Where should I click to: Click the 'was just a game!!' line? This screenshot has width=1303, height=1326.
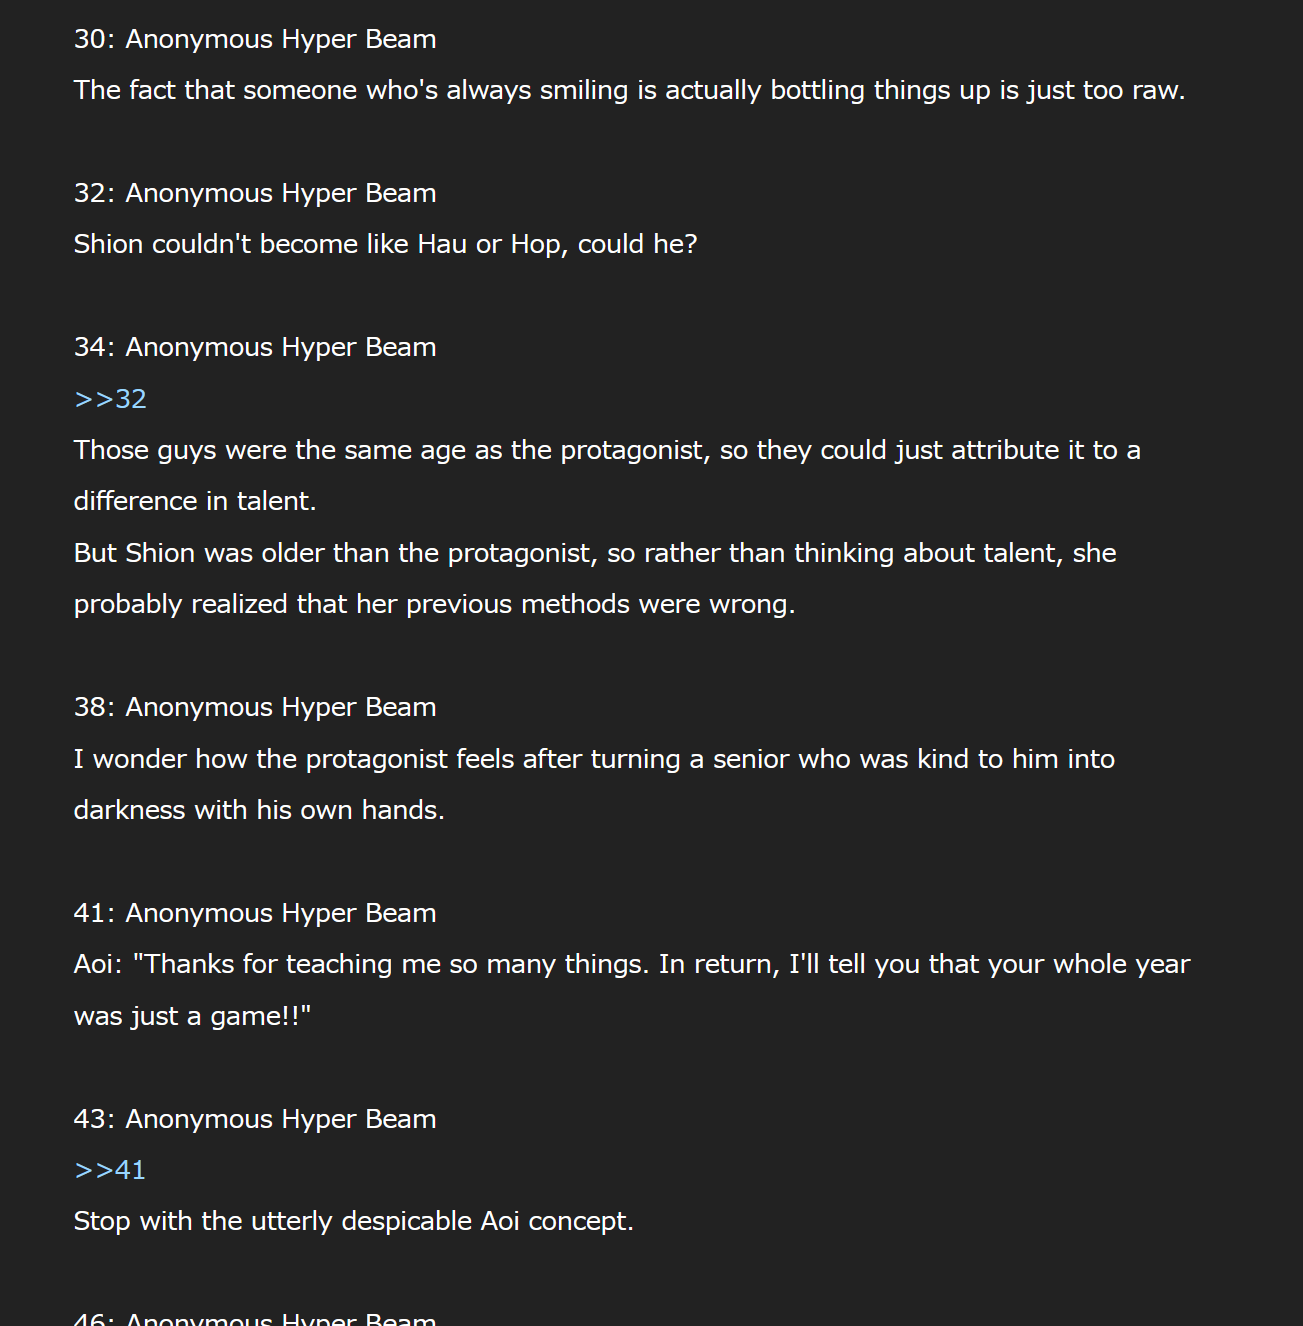(x=192, y=1016)
